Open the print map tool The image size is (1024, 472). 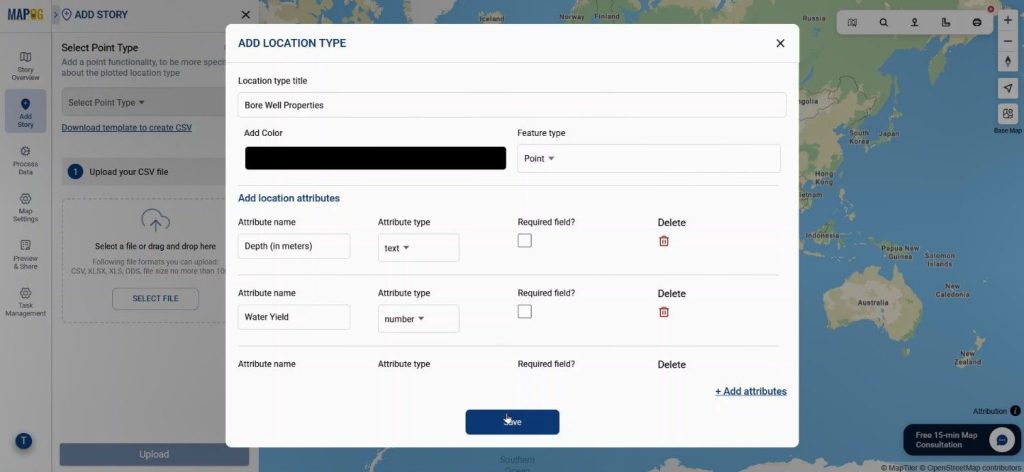point(977,22)
